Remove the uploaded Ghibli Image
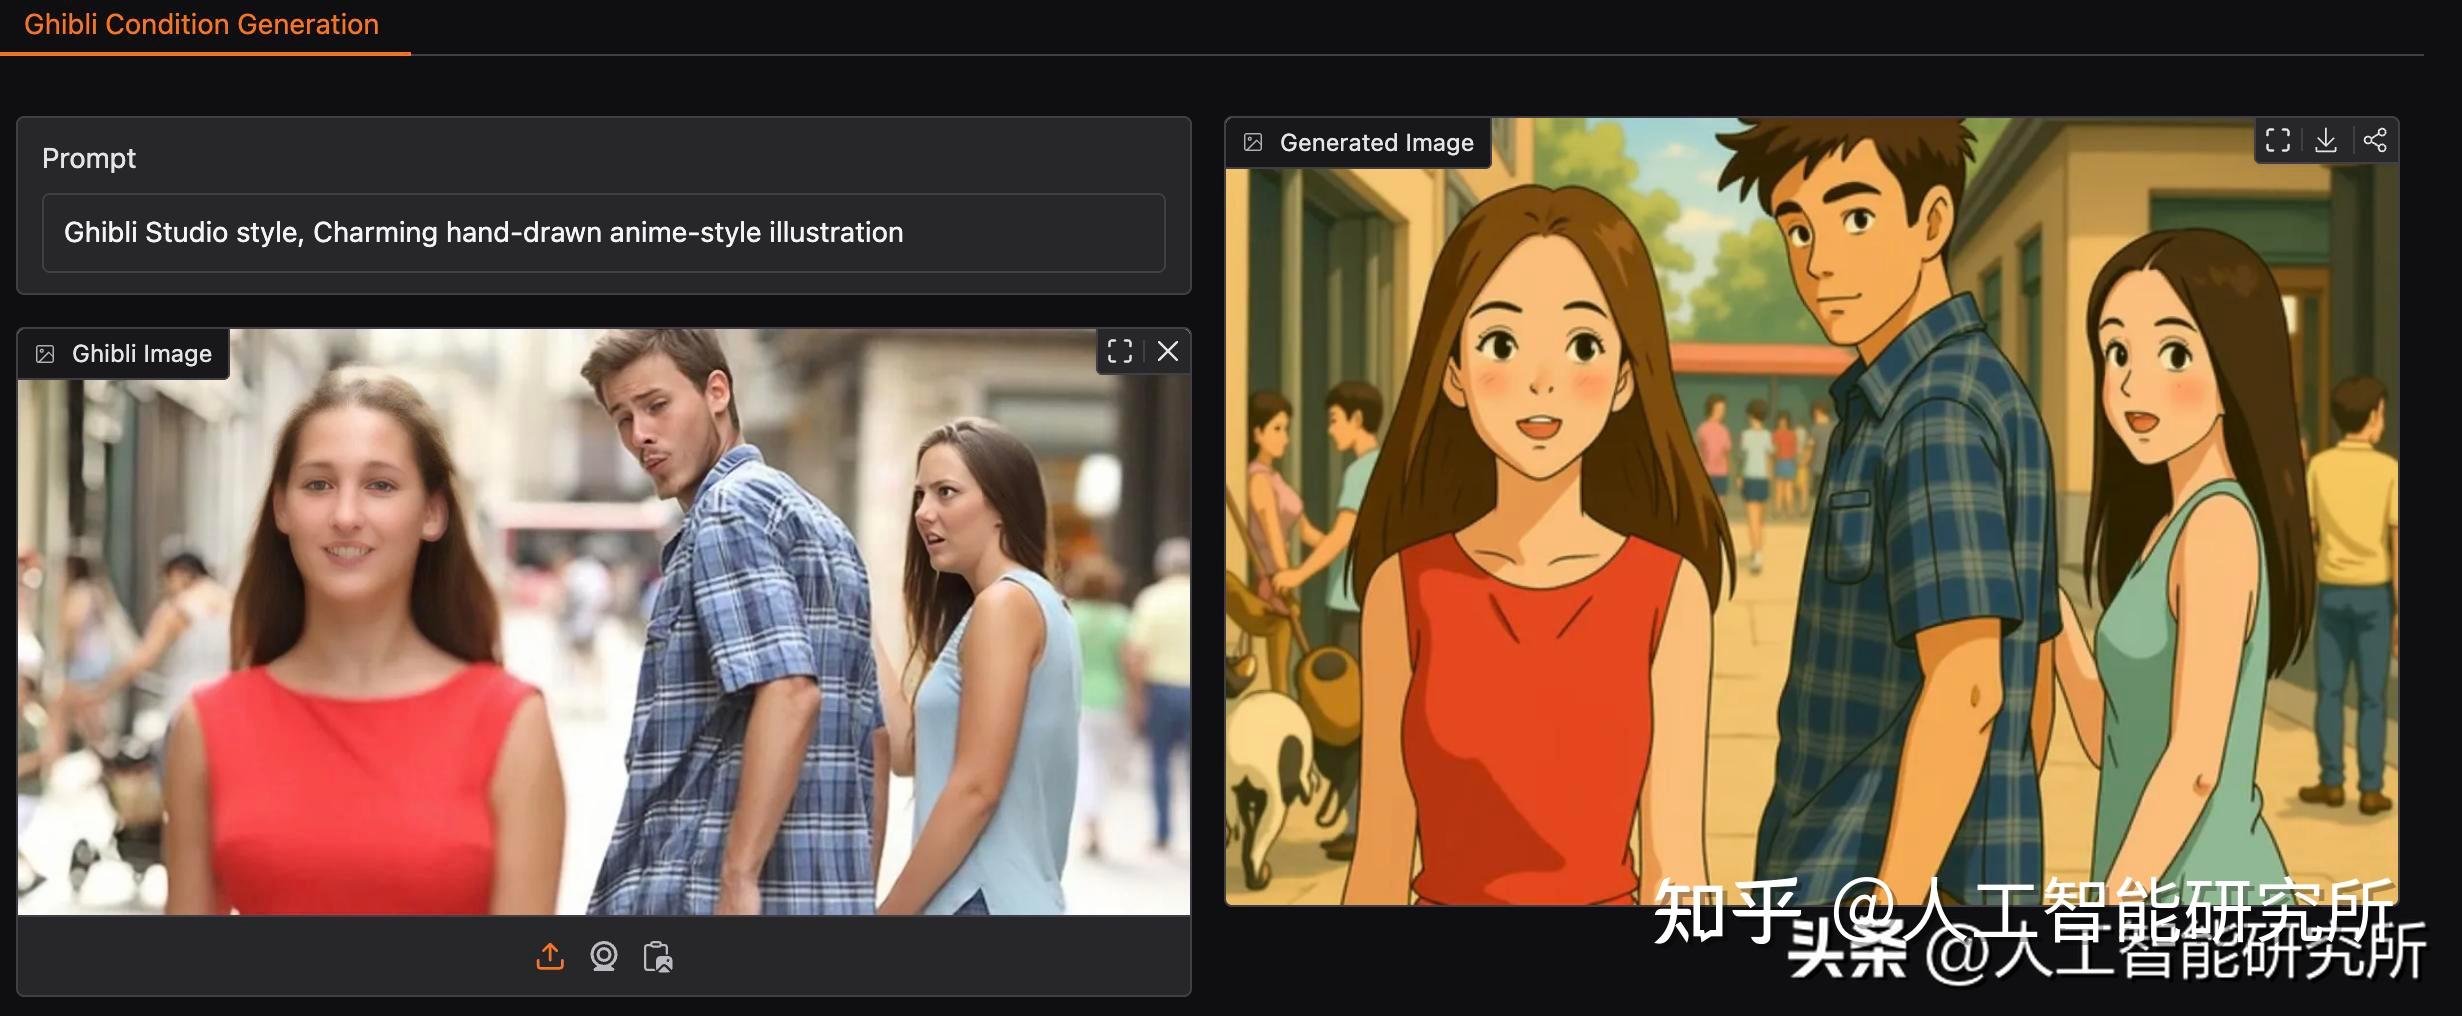Screen dimensions: 2462x1016 click(1167, 352)
